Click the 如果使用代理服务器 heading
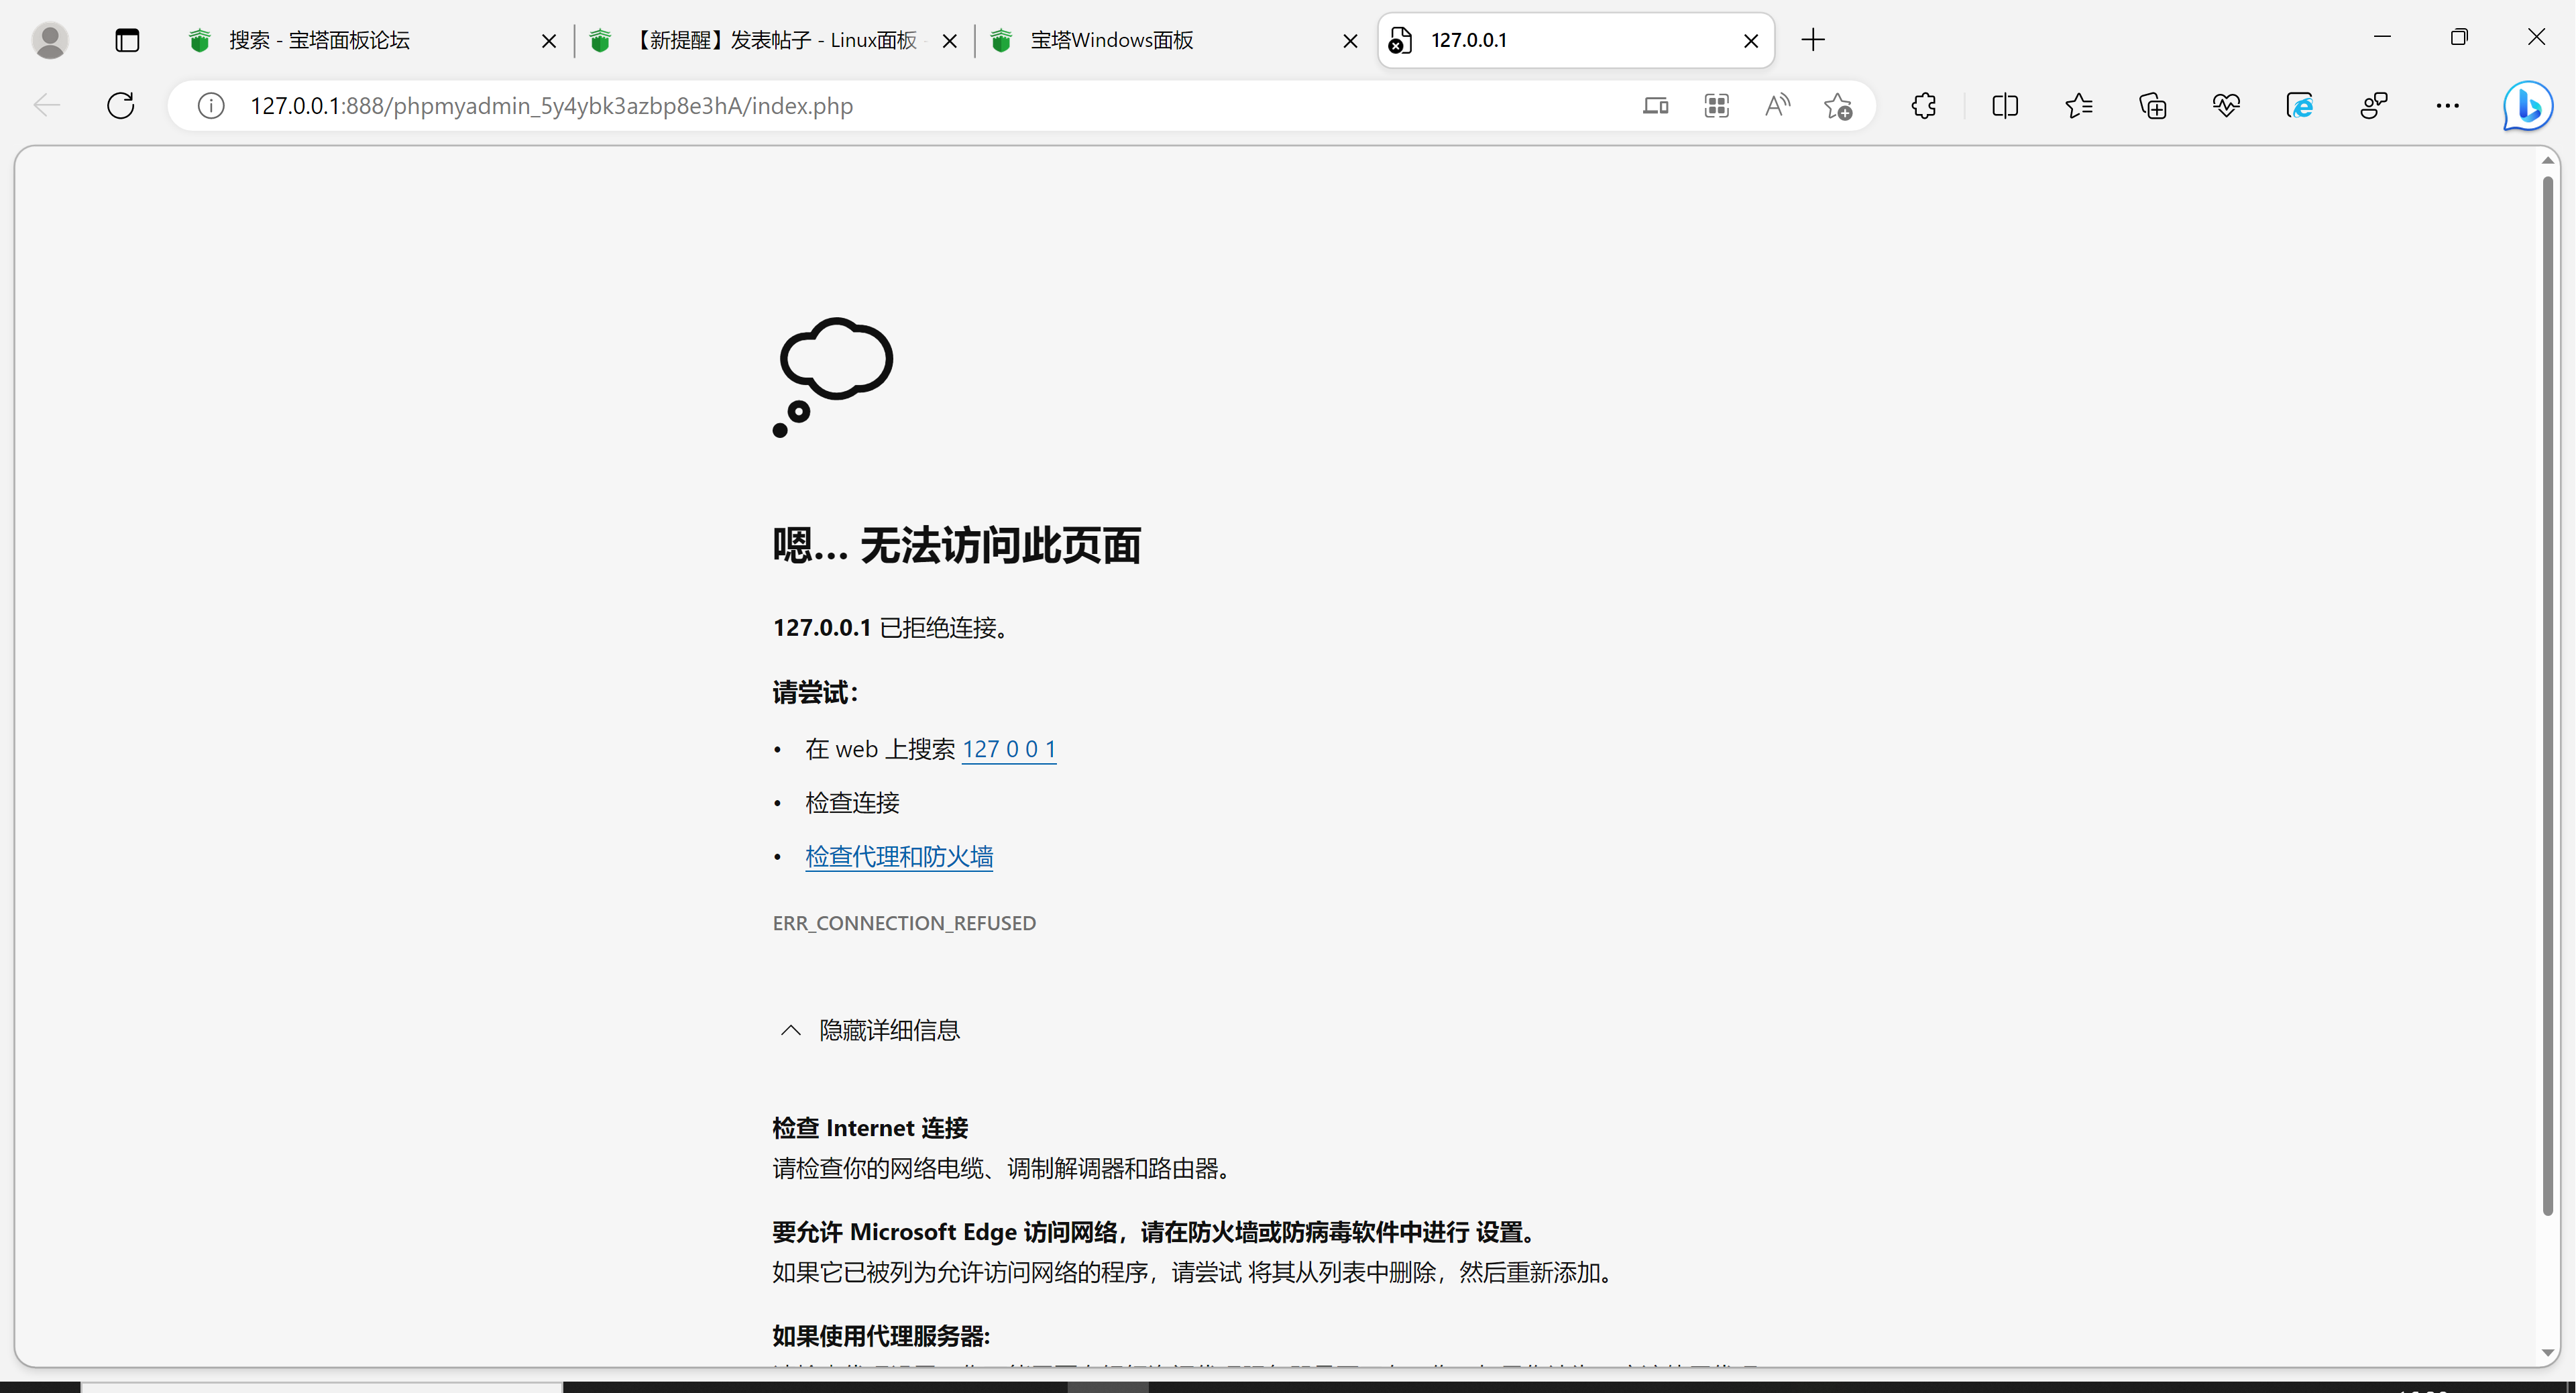Screen dimensions: 2576x1393 [x=881, y=1336]
